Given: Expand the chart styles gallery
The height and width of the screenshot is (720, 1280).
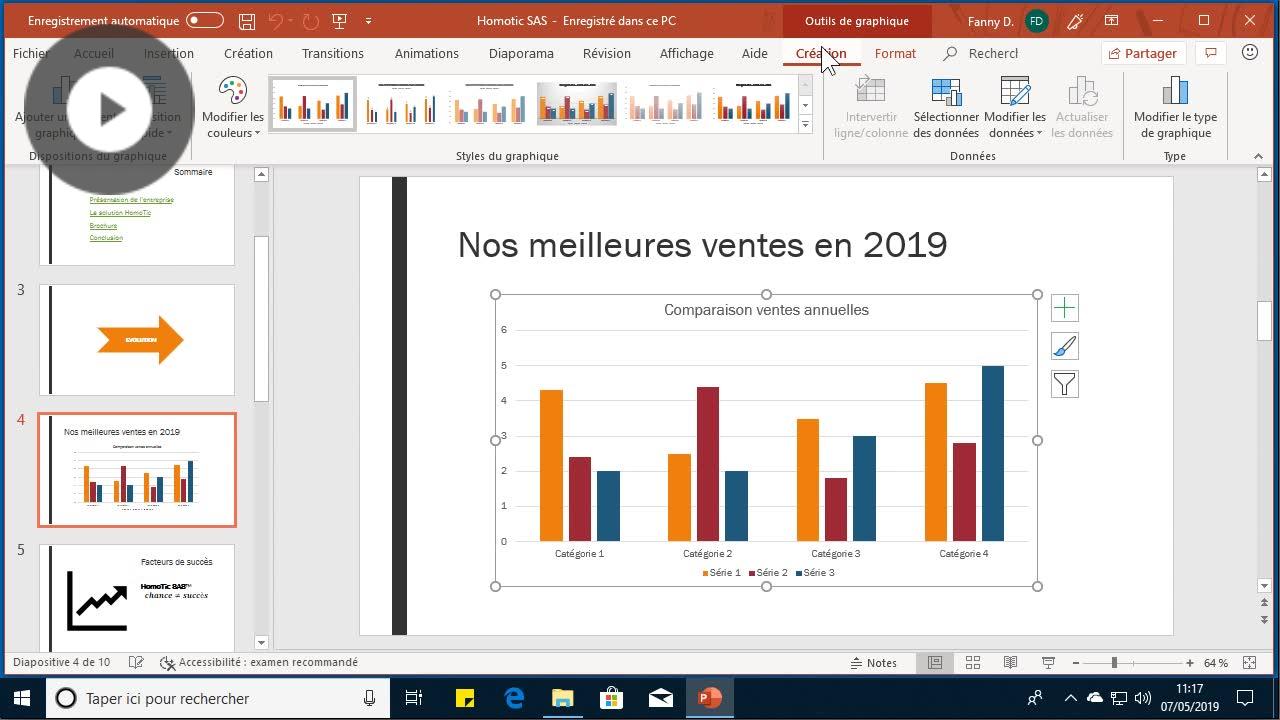Looking at the screenshot, I should (x=805, y=125).
